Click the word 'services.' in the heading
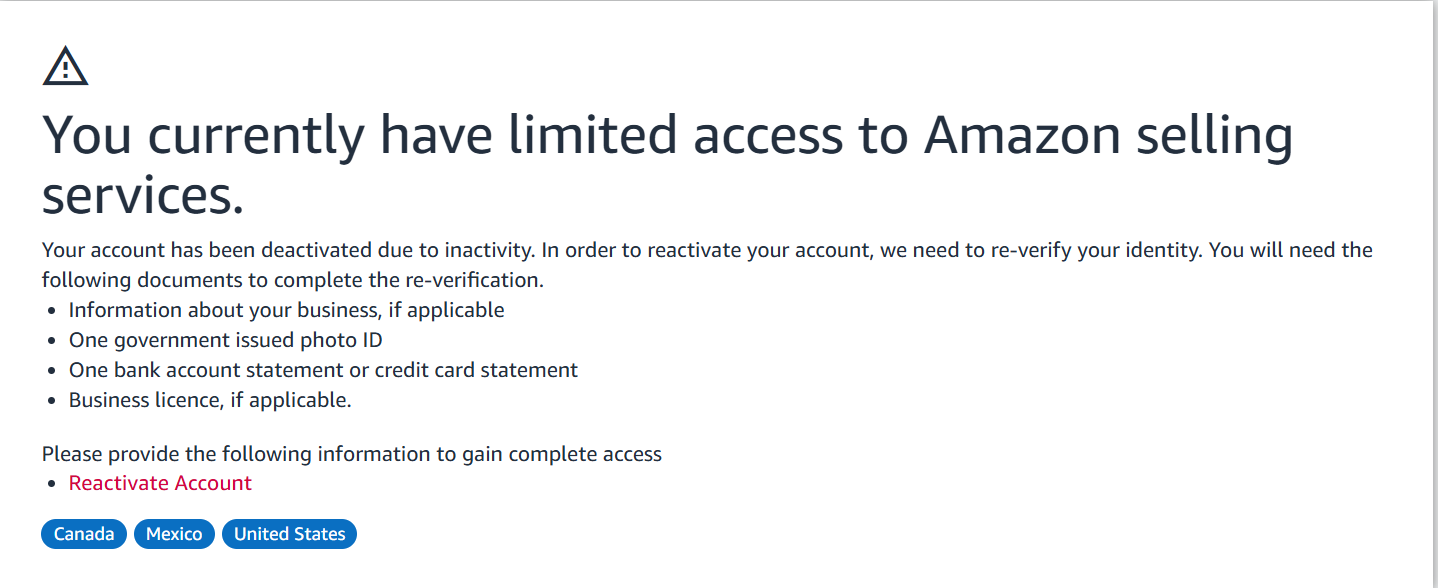This screenshot has width=1438, height=588. point(143,197)
